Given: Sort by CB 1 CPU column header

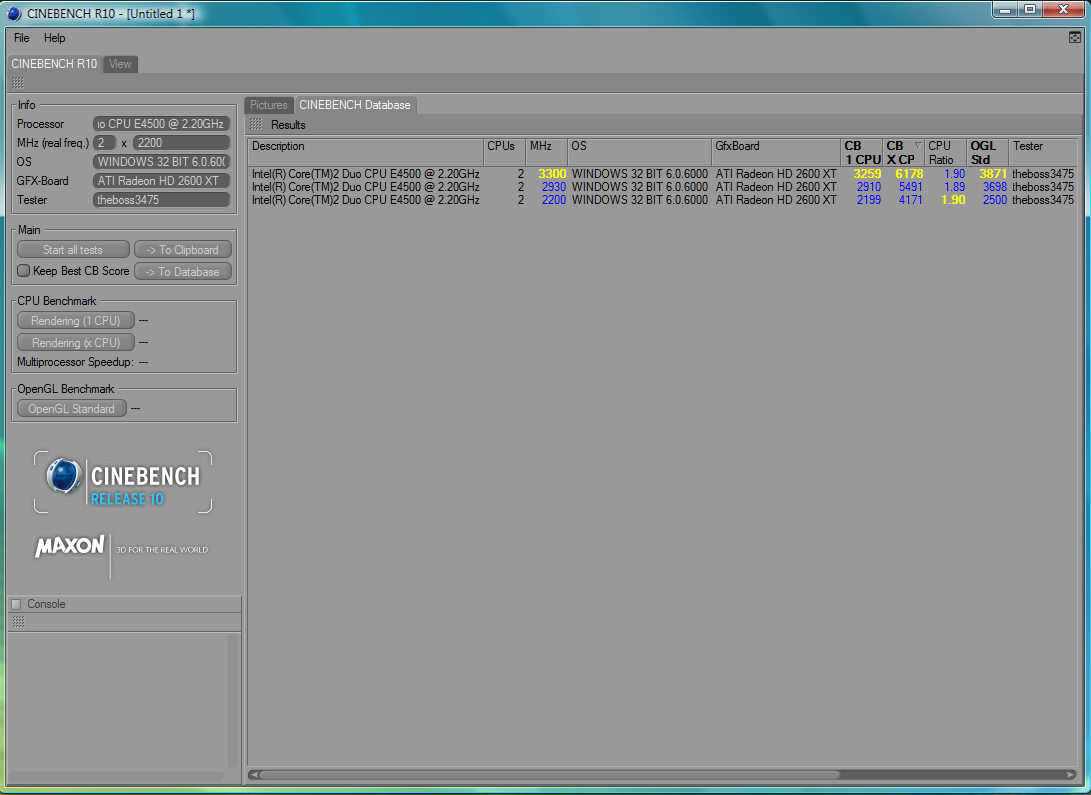Looking at the screenshot, I should (x=861, y=152).
